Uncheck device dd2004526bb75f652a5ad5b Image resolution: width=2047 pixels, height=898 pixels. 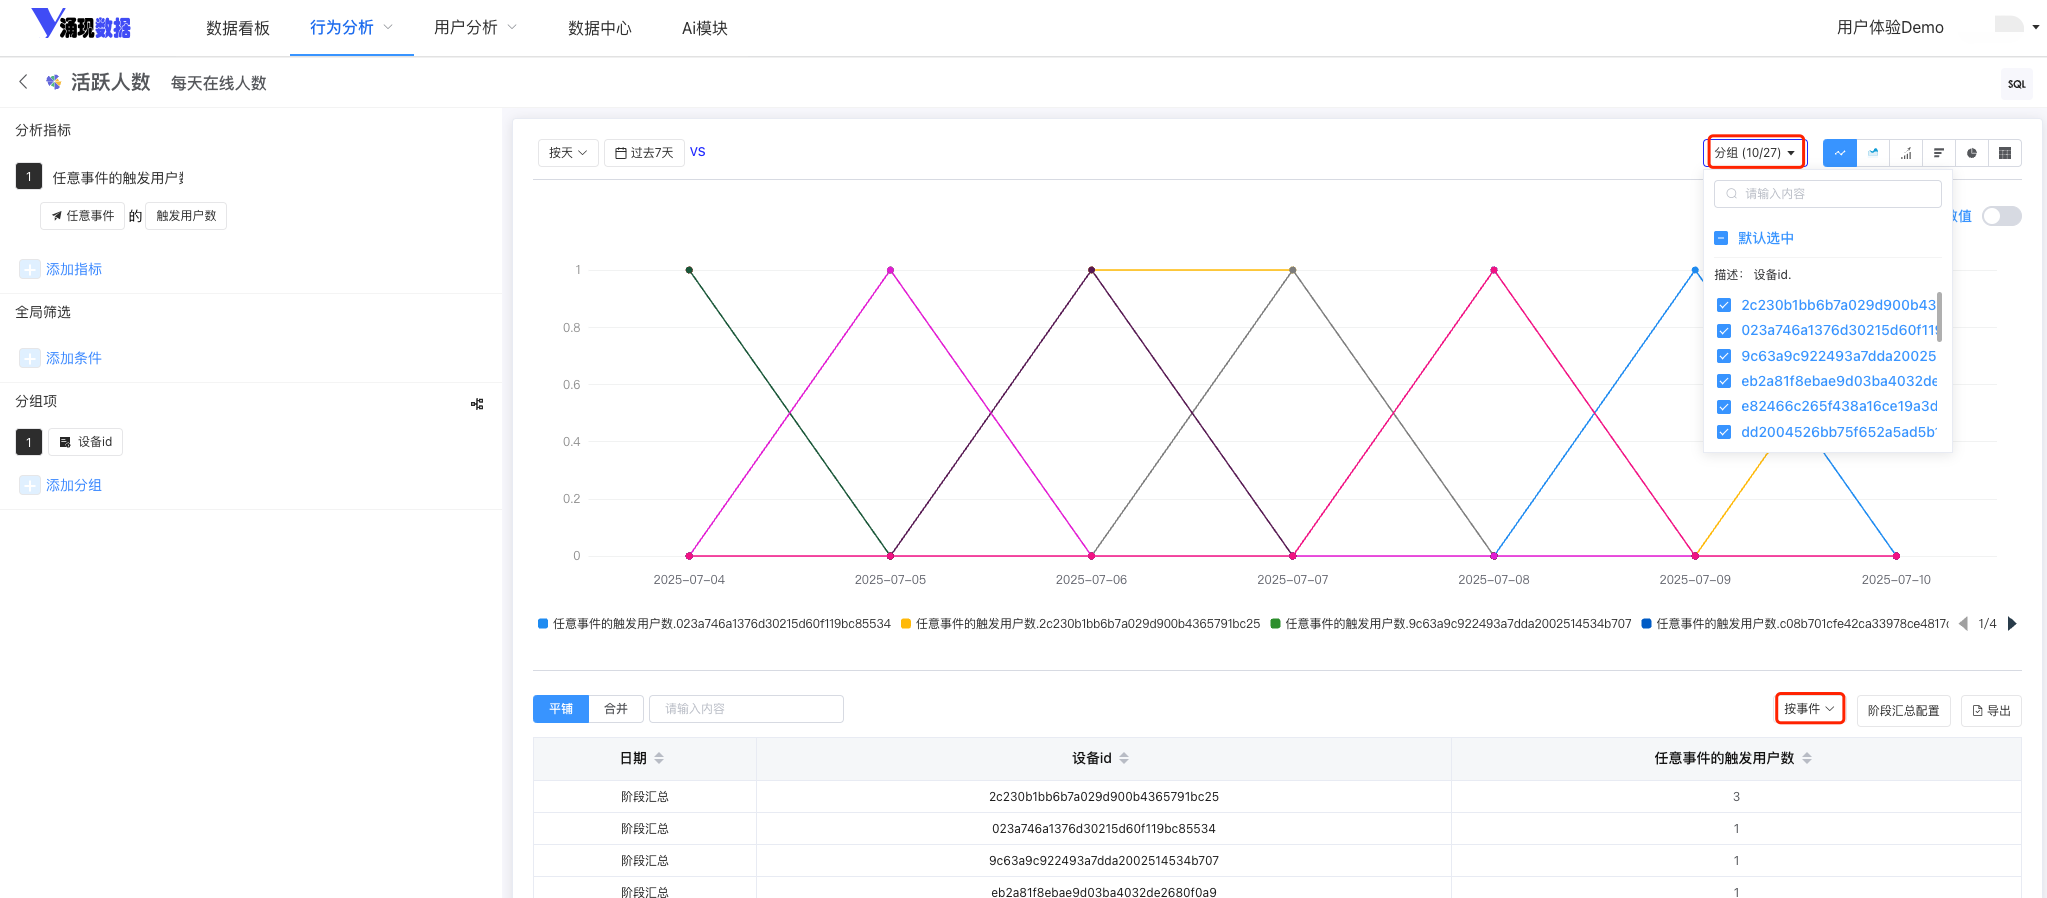point(1724,432)
